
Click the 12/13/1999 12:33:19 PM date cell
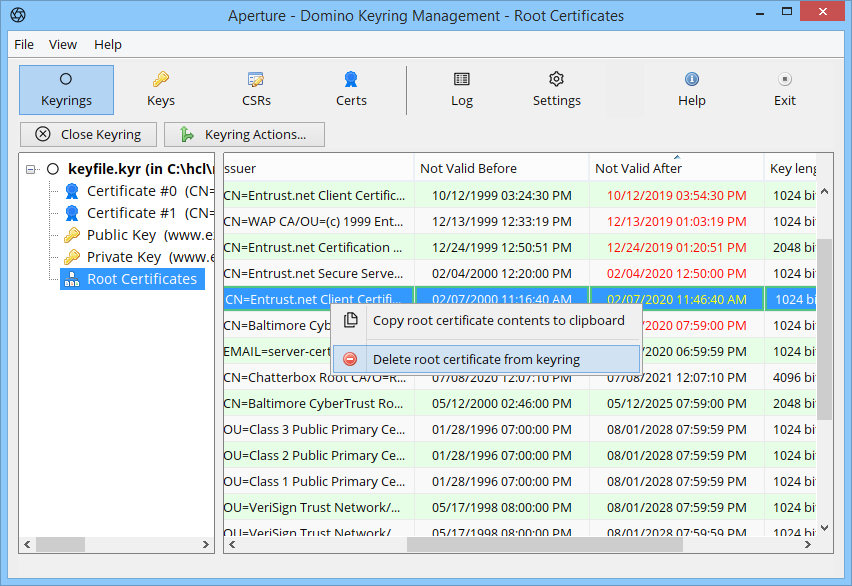(x=502, y=222)
